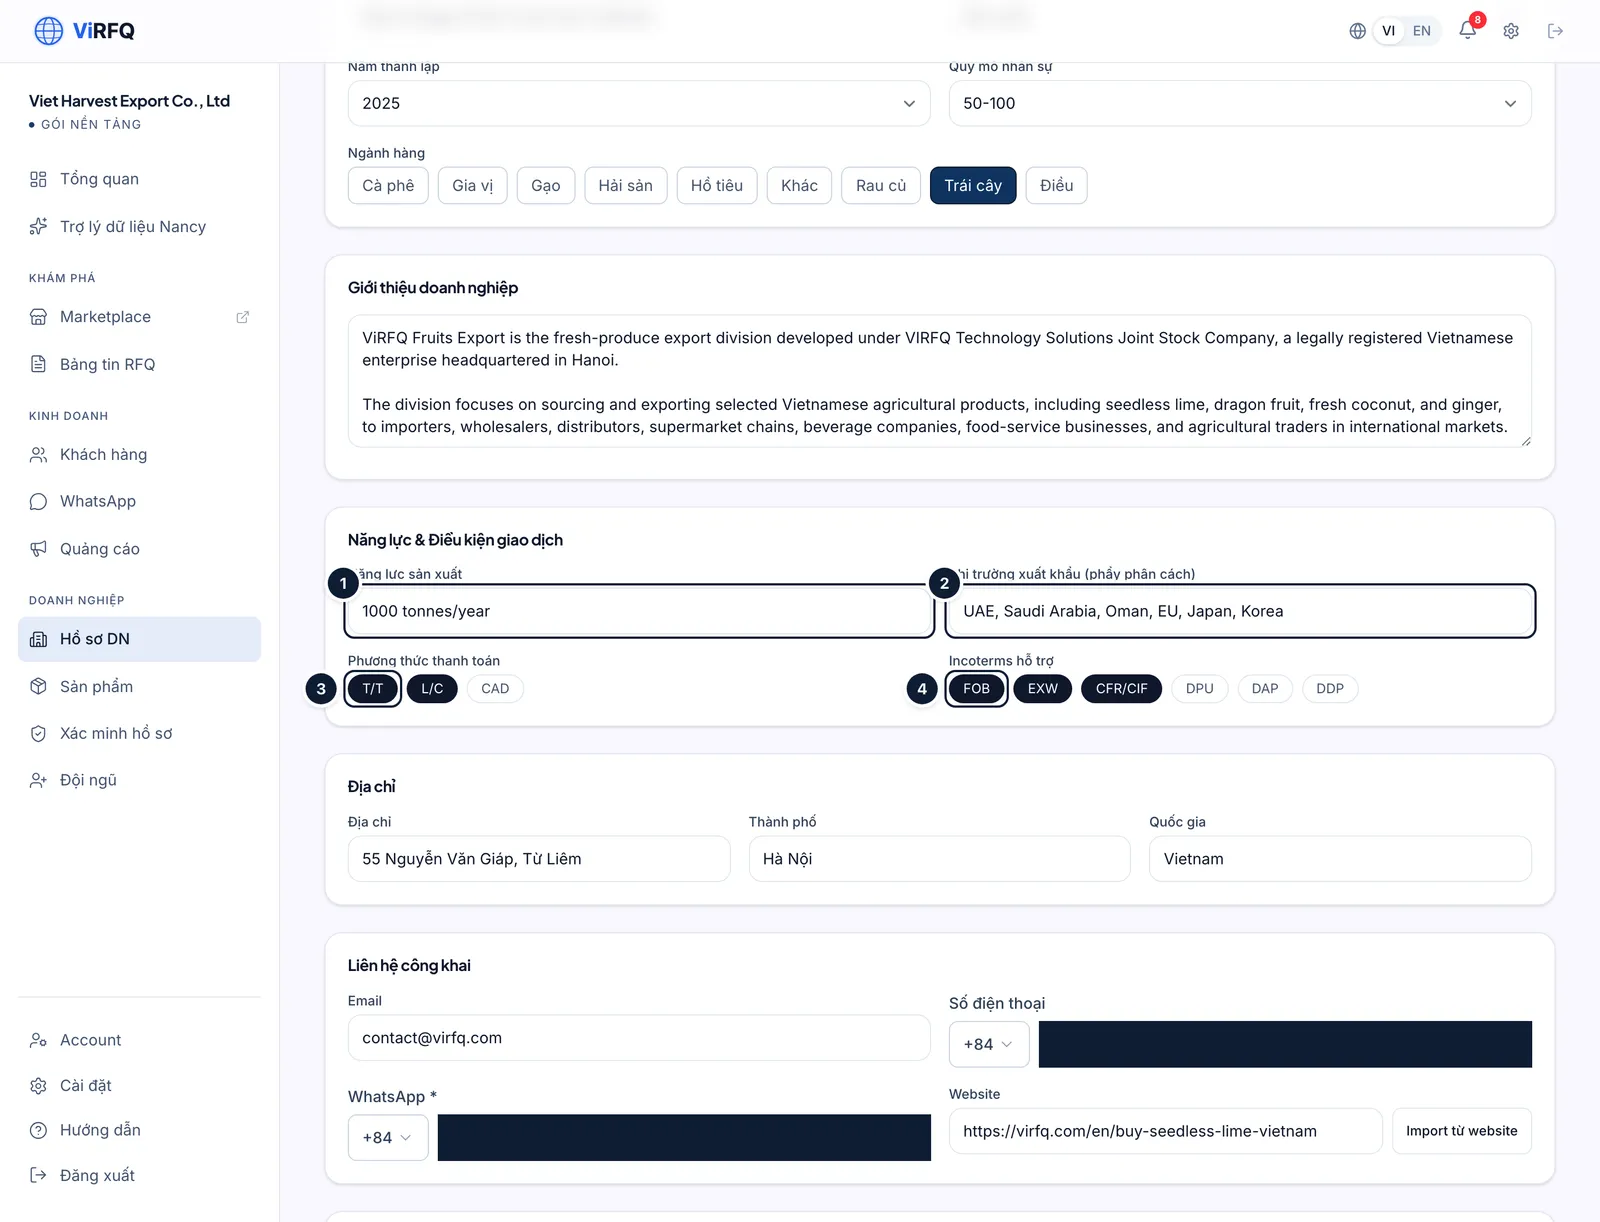This screenshot has width=1600, height=1222.
Task: Switch language to EN
Action: coord(1422,31)
